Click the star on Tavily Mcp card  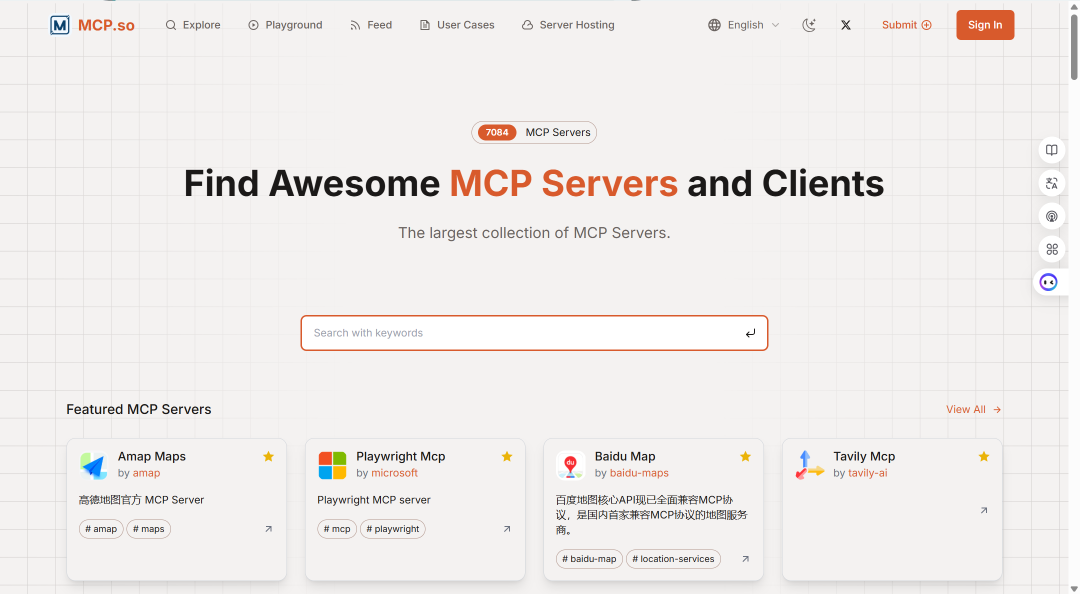coord(984,456)
